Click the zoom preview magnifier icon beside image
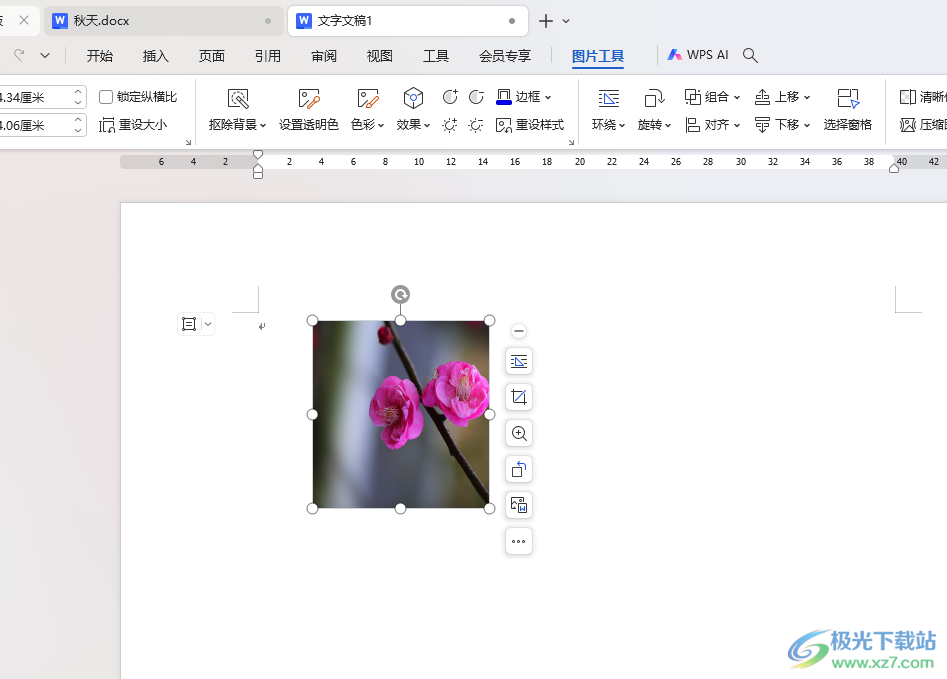This screenshot has width=947, height=679. [519, 433]
